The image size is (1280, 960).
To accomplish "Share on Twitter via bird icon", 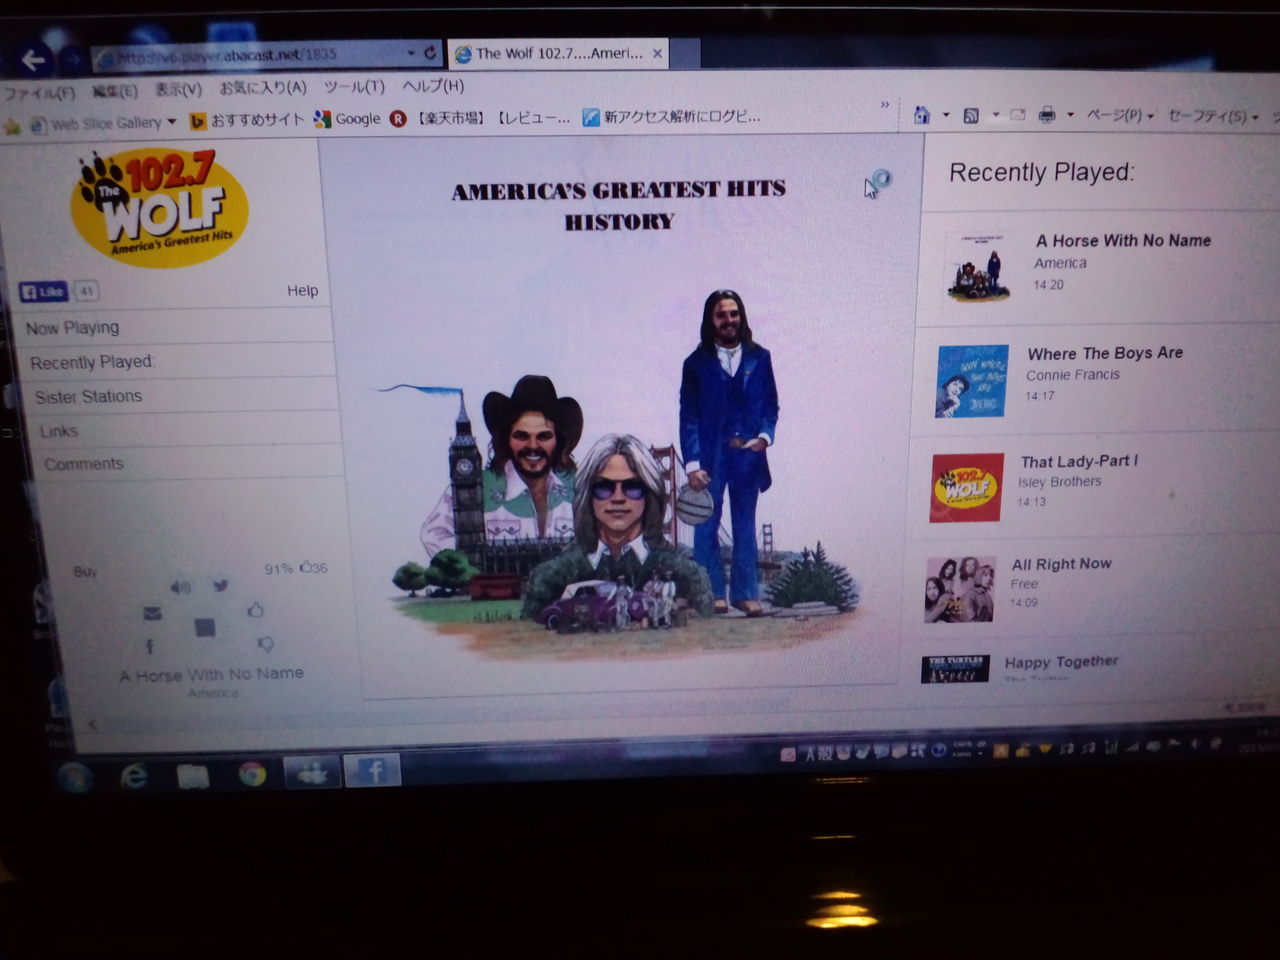I will pyautogui.click(x=220, y=585).
